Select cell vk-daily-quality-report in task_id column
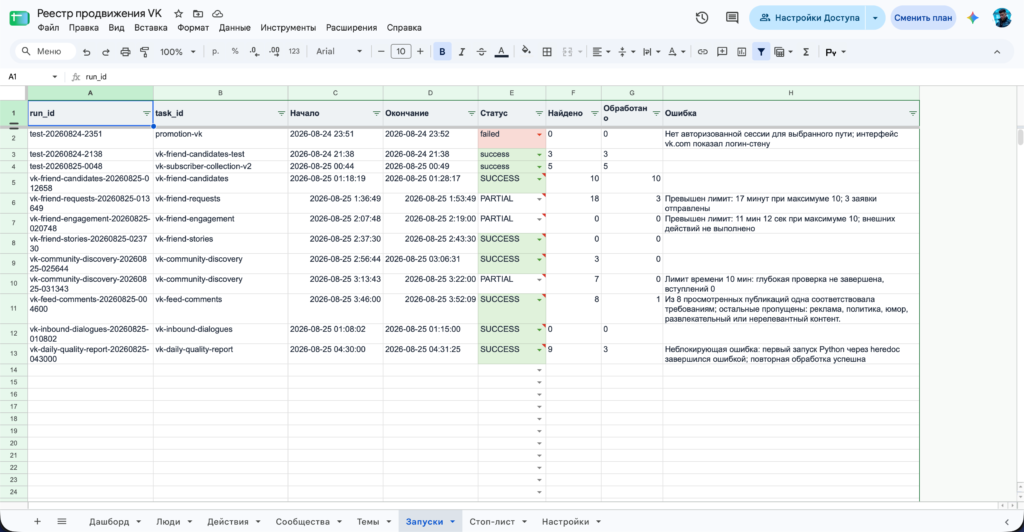 [x=221, y=354]
